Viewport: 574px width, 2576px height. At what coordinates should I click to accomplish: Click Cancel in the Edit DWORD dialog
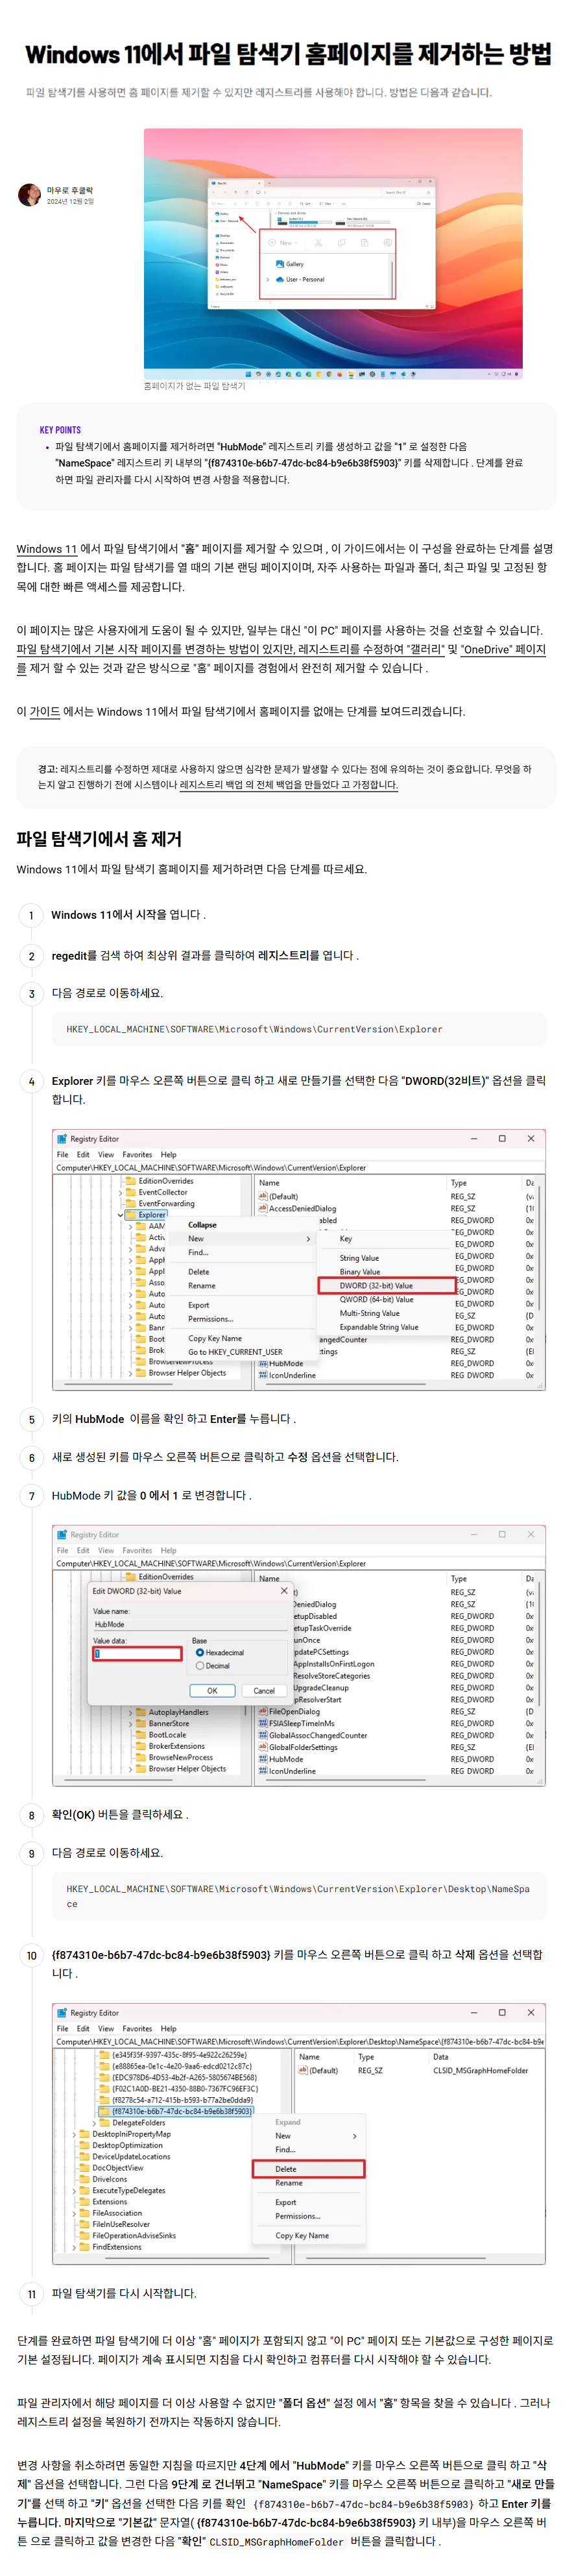264,1691
